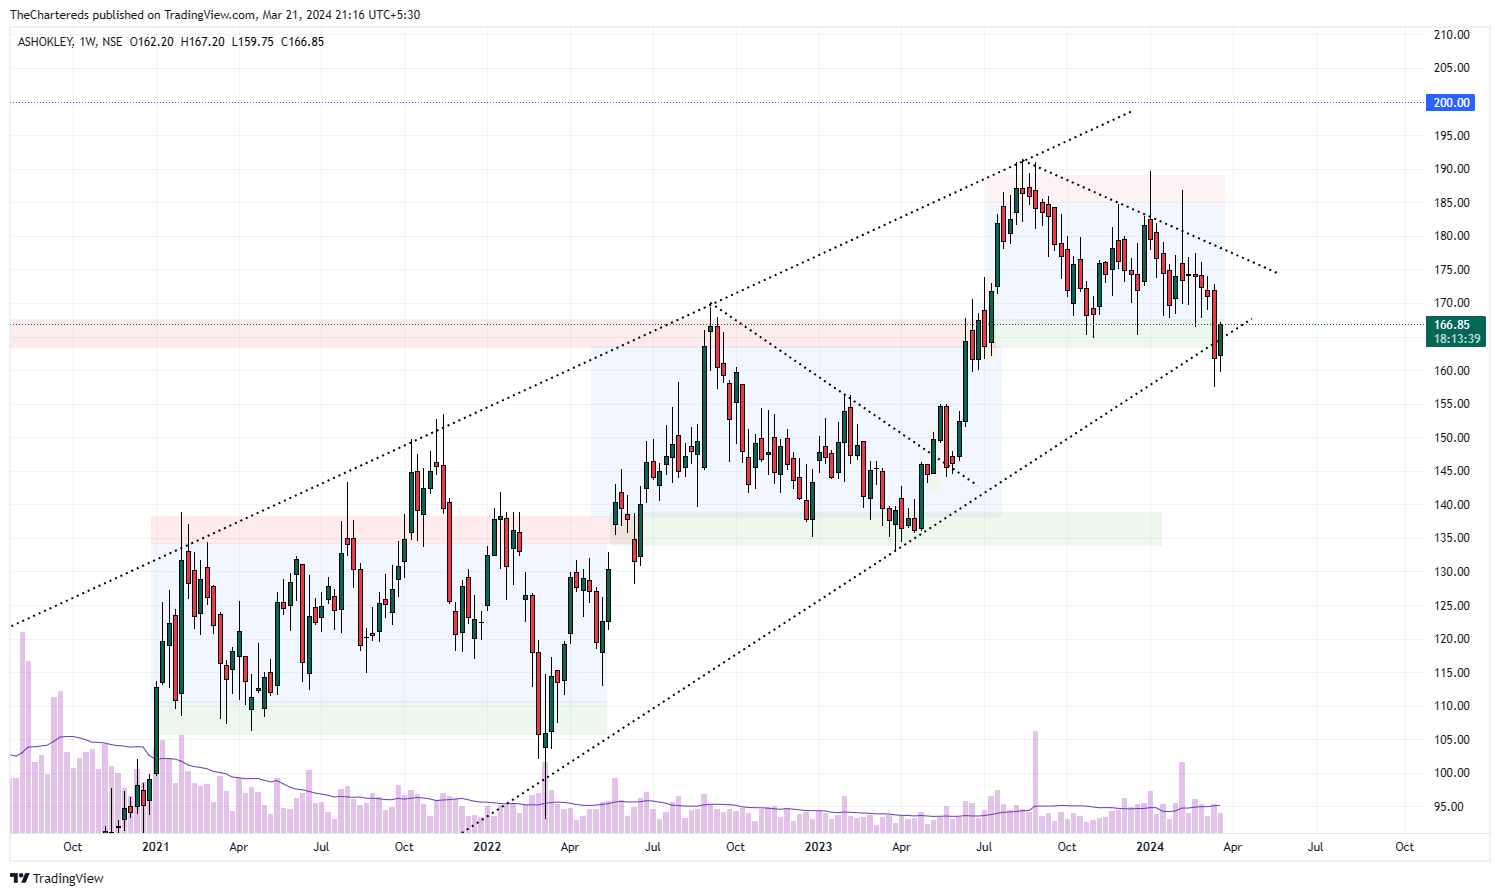Click the 190.00 price axis label

(x=1452, y=169)
